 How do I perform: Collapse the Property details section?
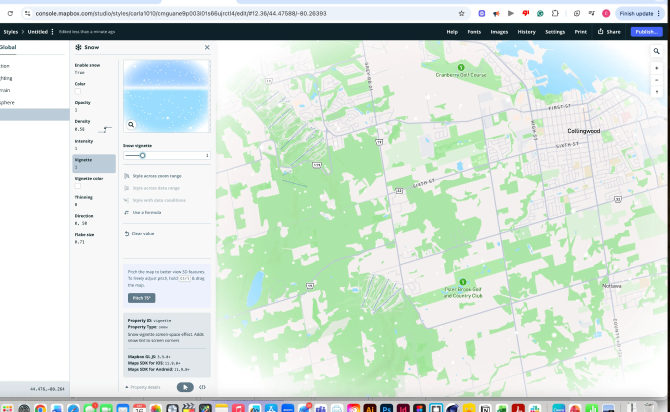(x=127, y=387)
